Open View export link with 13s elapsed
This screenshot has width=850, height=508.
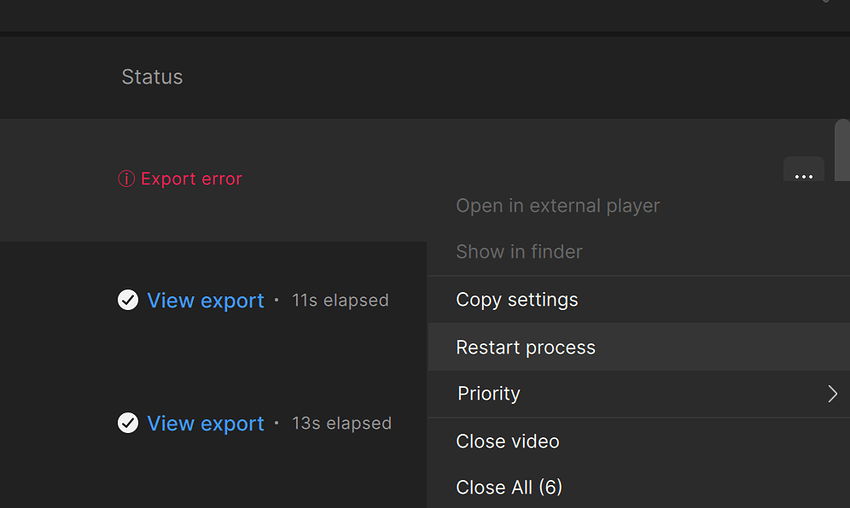click(x=206, y=424)
